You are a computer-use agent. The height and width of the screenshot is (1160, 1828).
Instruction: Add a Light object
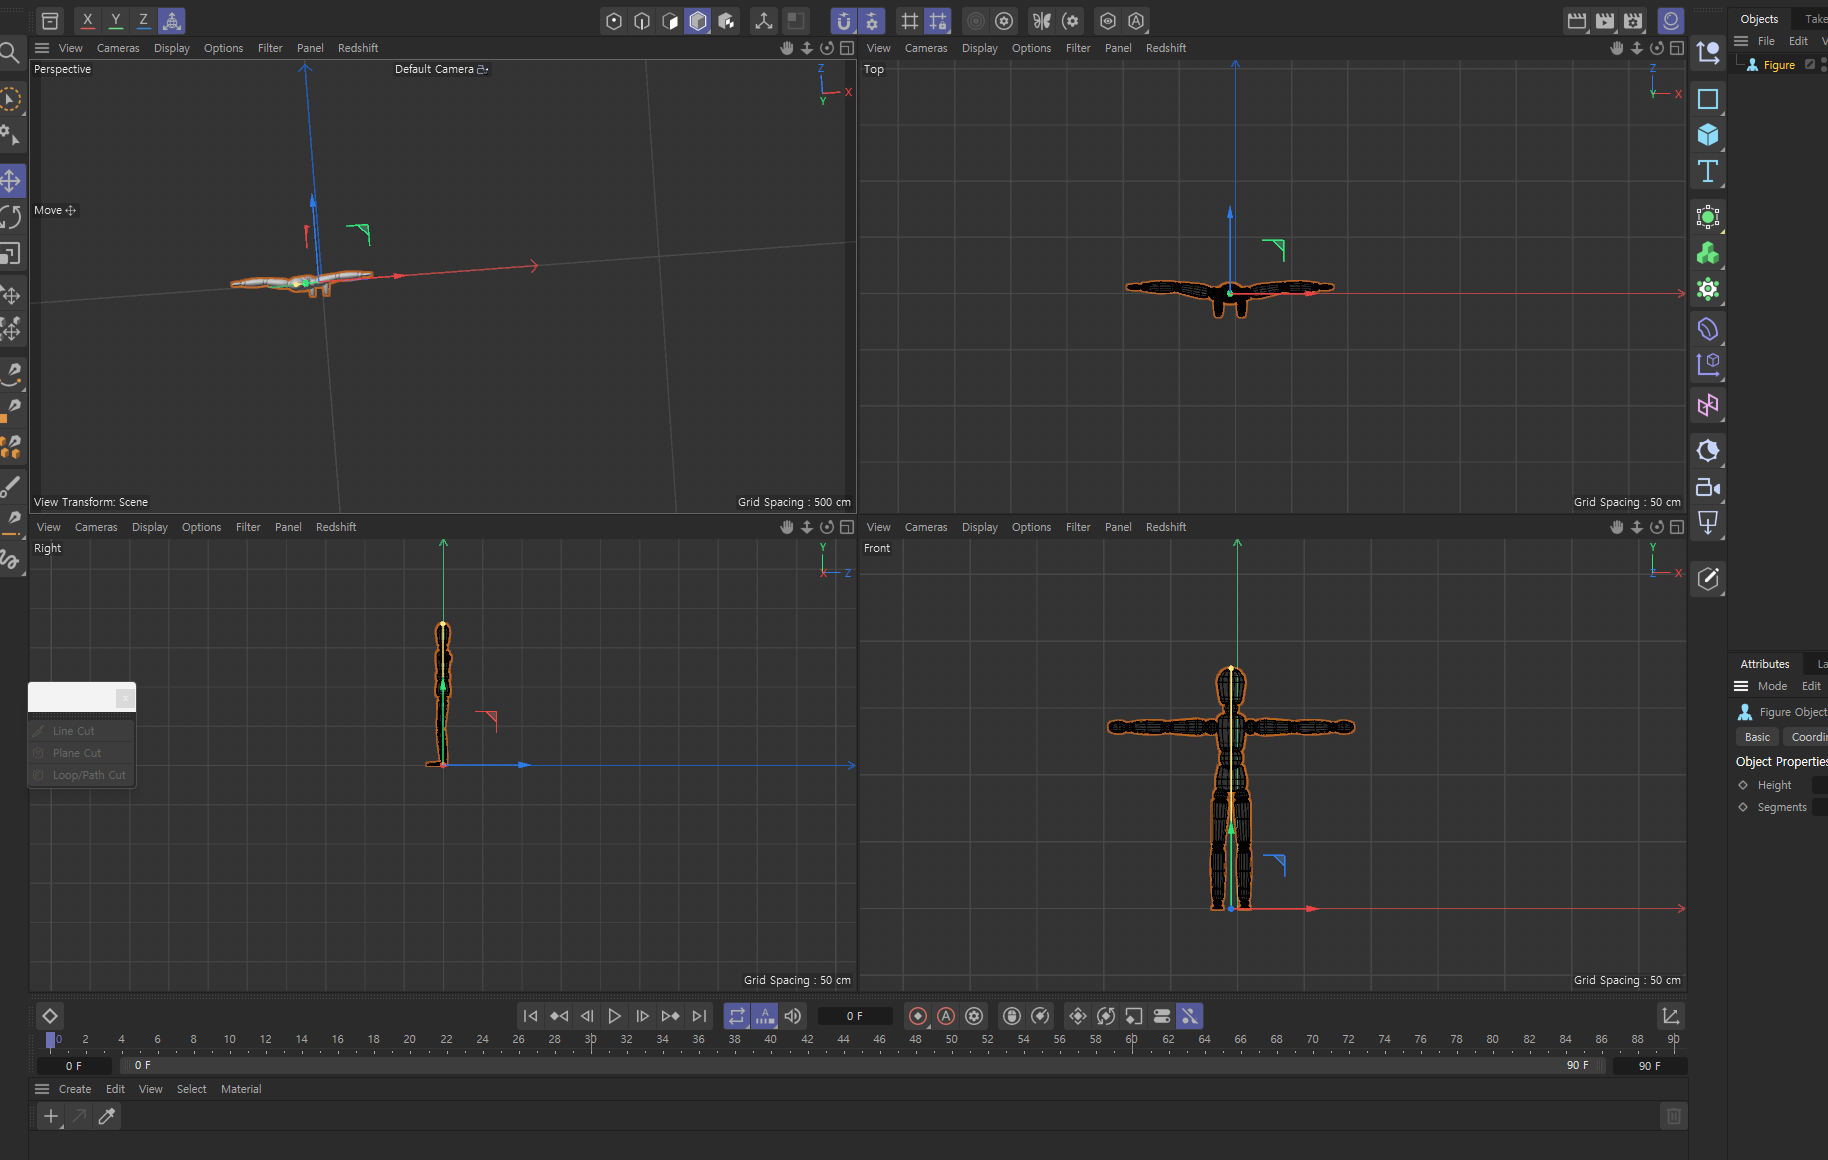(1708, 523)
